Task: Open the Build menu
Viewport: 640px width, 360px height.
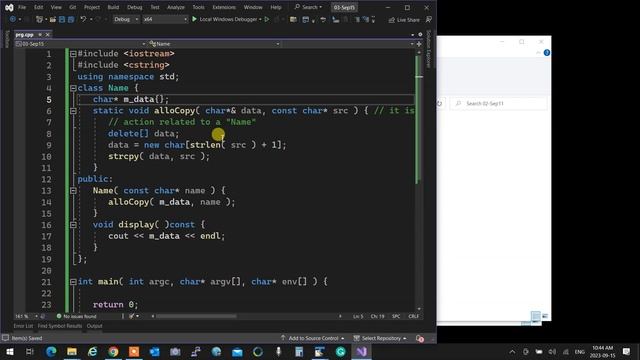Action: click(x=113, y=7)
